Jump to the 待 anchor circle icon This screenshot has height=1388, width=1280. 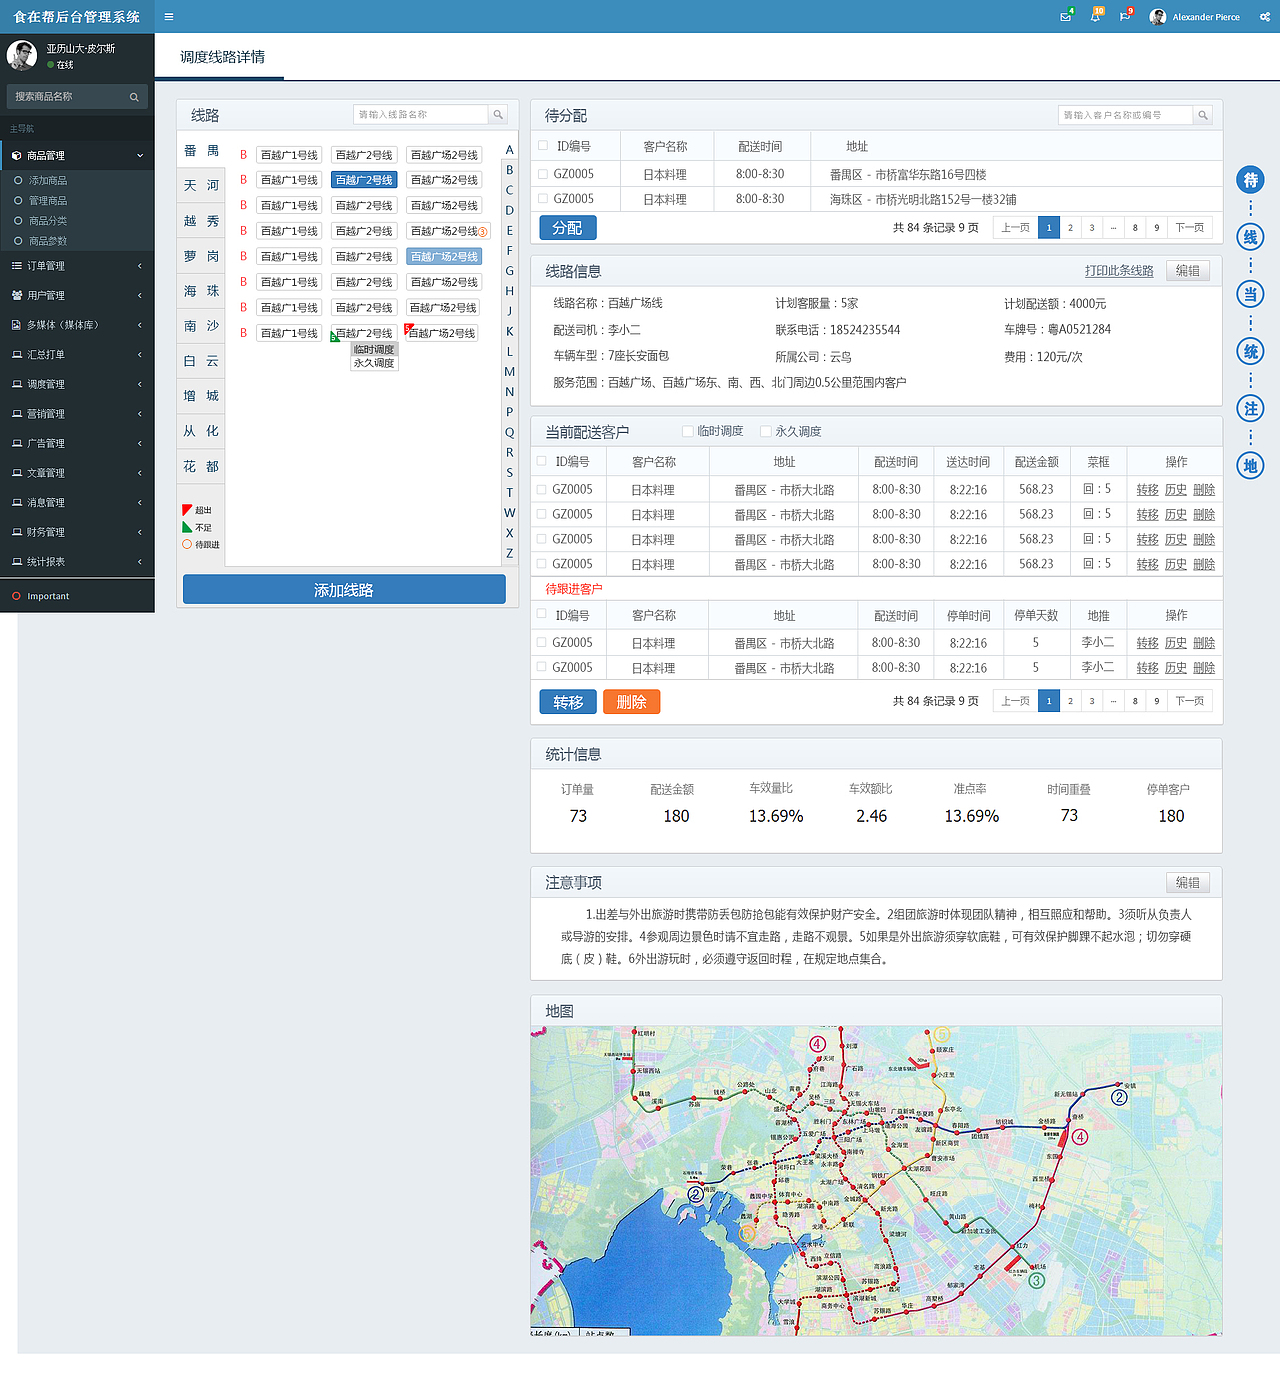[1250, 180]
